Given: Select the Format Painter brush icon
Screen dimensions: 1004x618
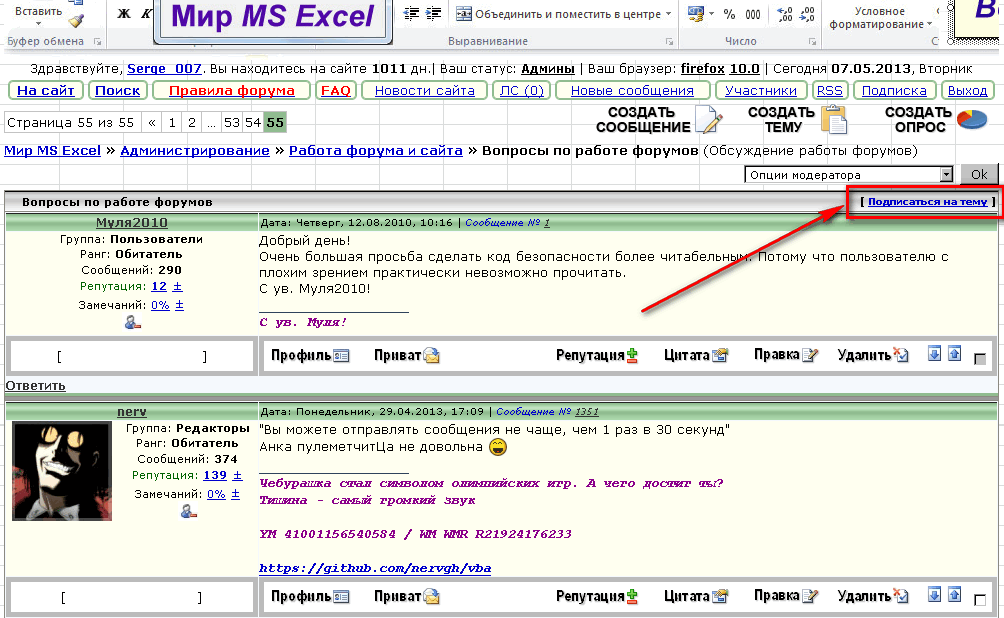Looking at the screenshot, I should click(x=77, y=21).
